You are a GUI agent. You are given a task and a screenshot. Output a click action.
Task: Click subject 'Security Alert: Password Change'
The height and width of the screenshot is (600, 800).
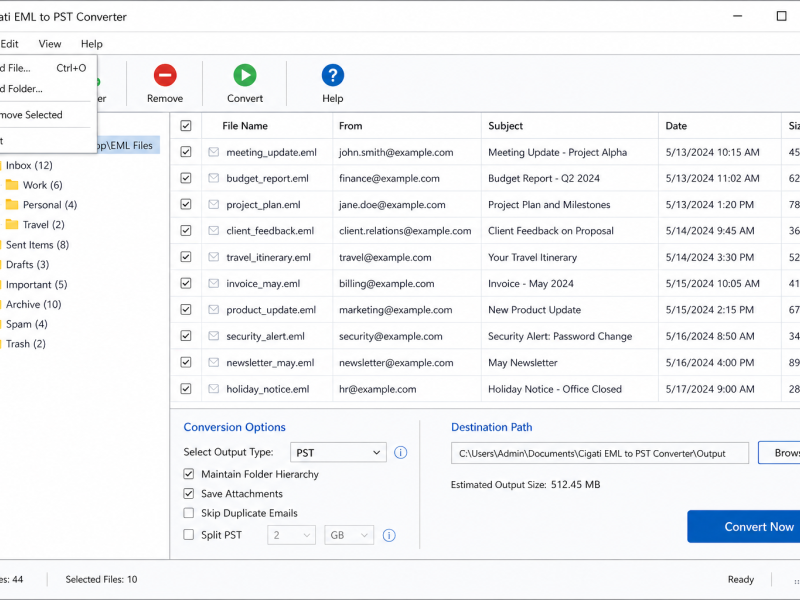560,336
